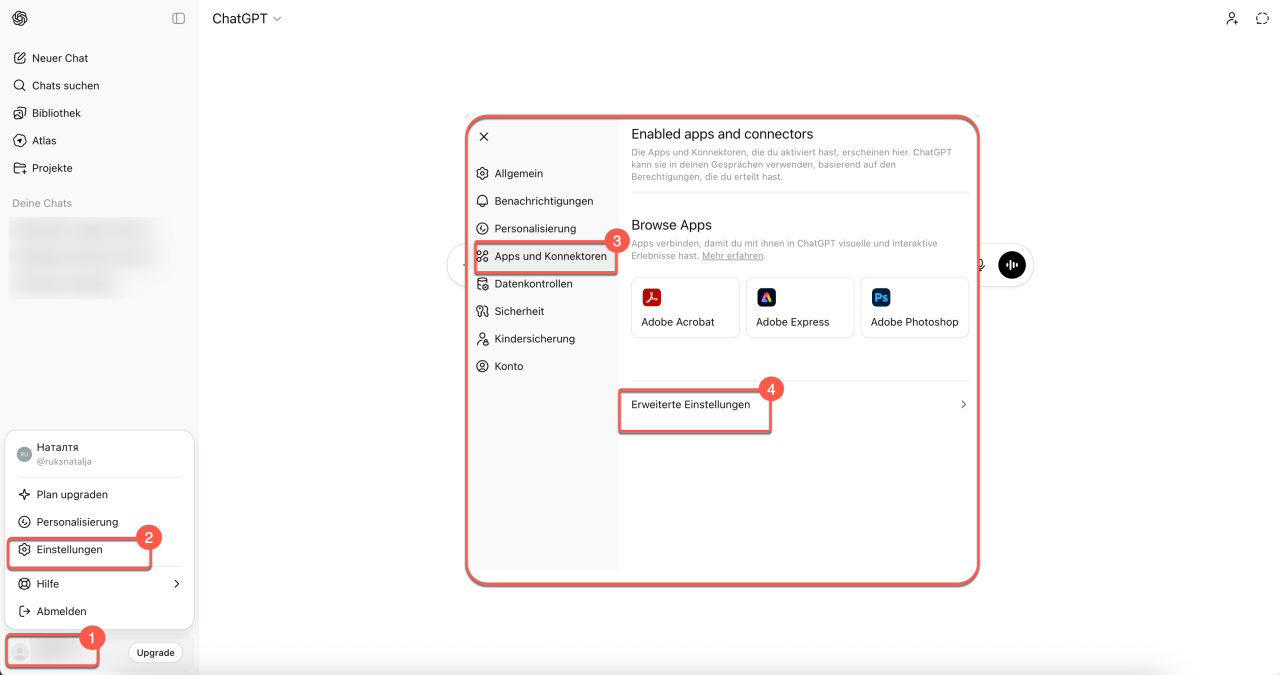Select the Apps und Konnektoren tab
The width and height of the screenshot is (1280, 675).
point(544,256)
